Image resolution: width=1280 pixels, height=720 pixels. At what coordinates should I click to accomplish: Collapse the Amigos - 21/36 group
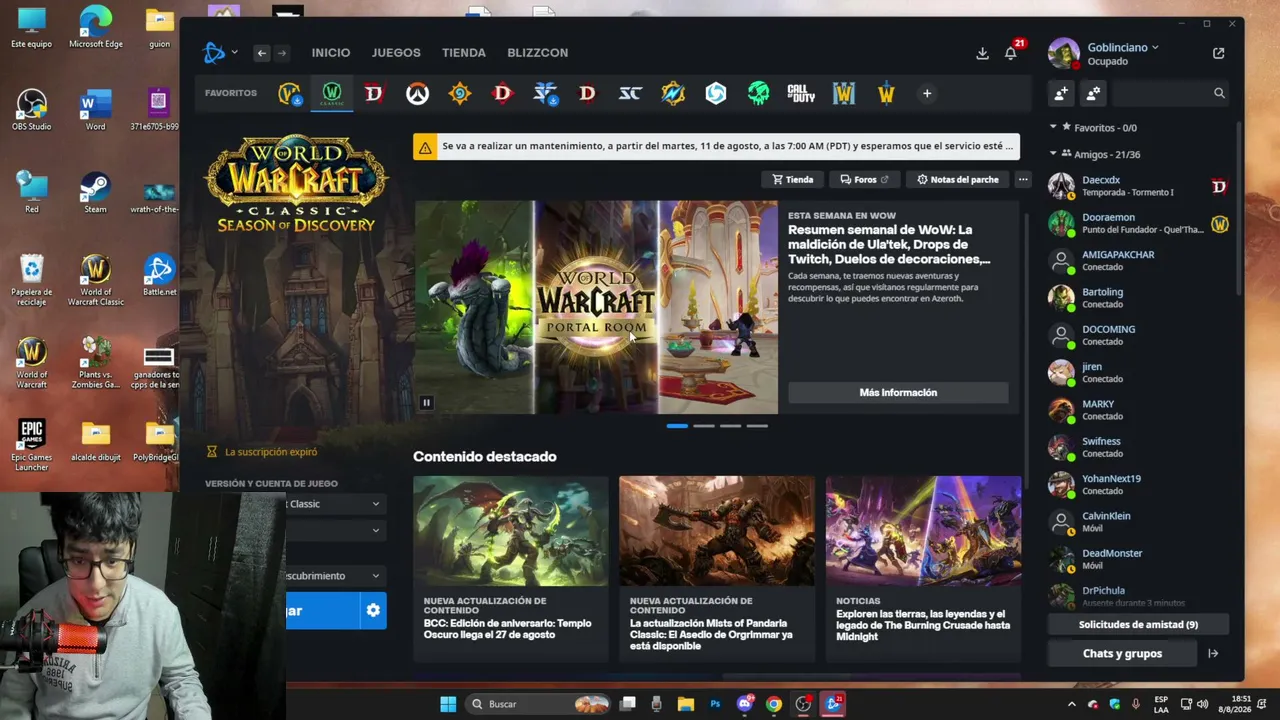[1053, 154]
